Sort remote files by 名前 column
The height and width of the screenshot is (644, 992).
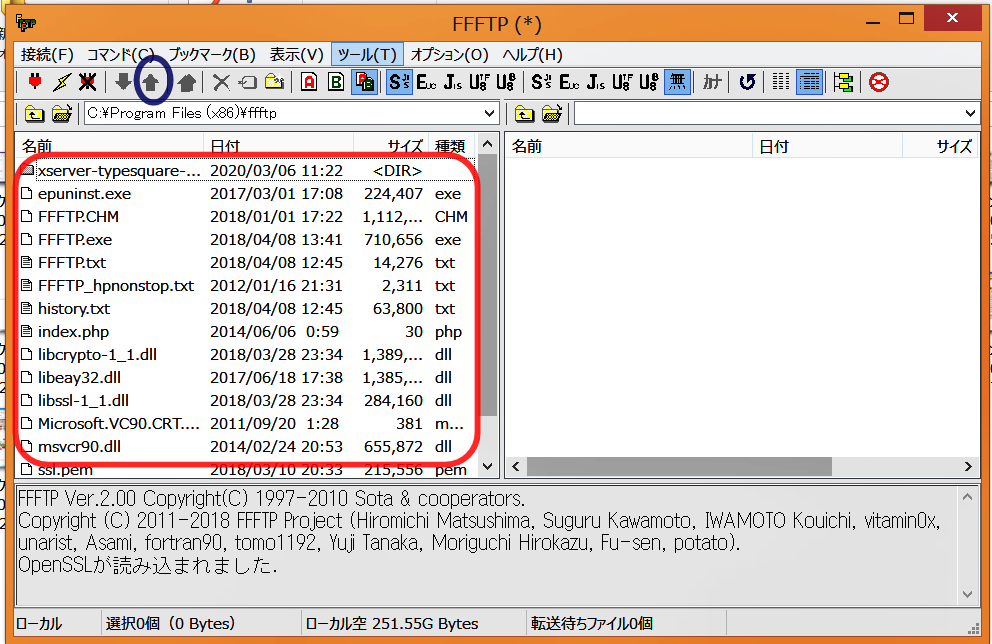pyautogui.click(x=629, y=146)
